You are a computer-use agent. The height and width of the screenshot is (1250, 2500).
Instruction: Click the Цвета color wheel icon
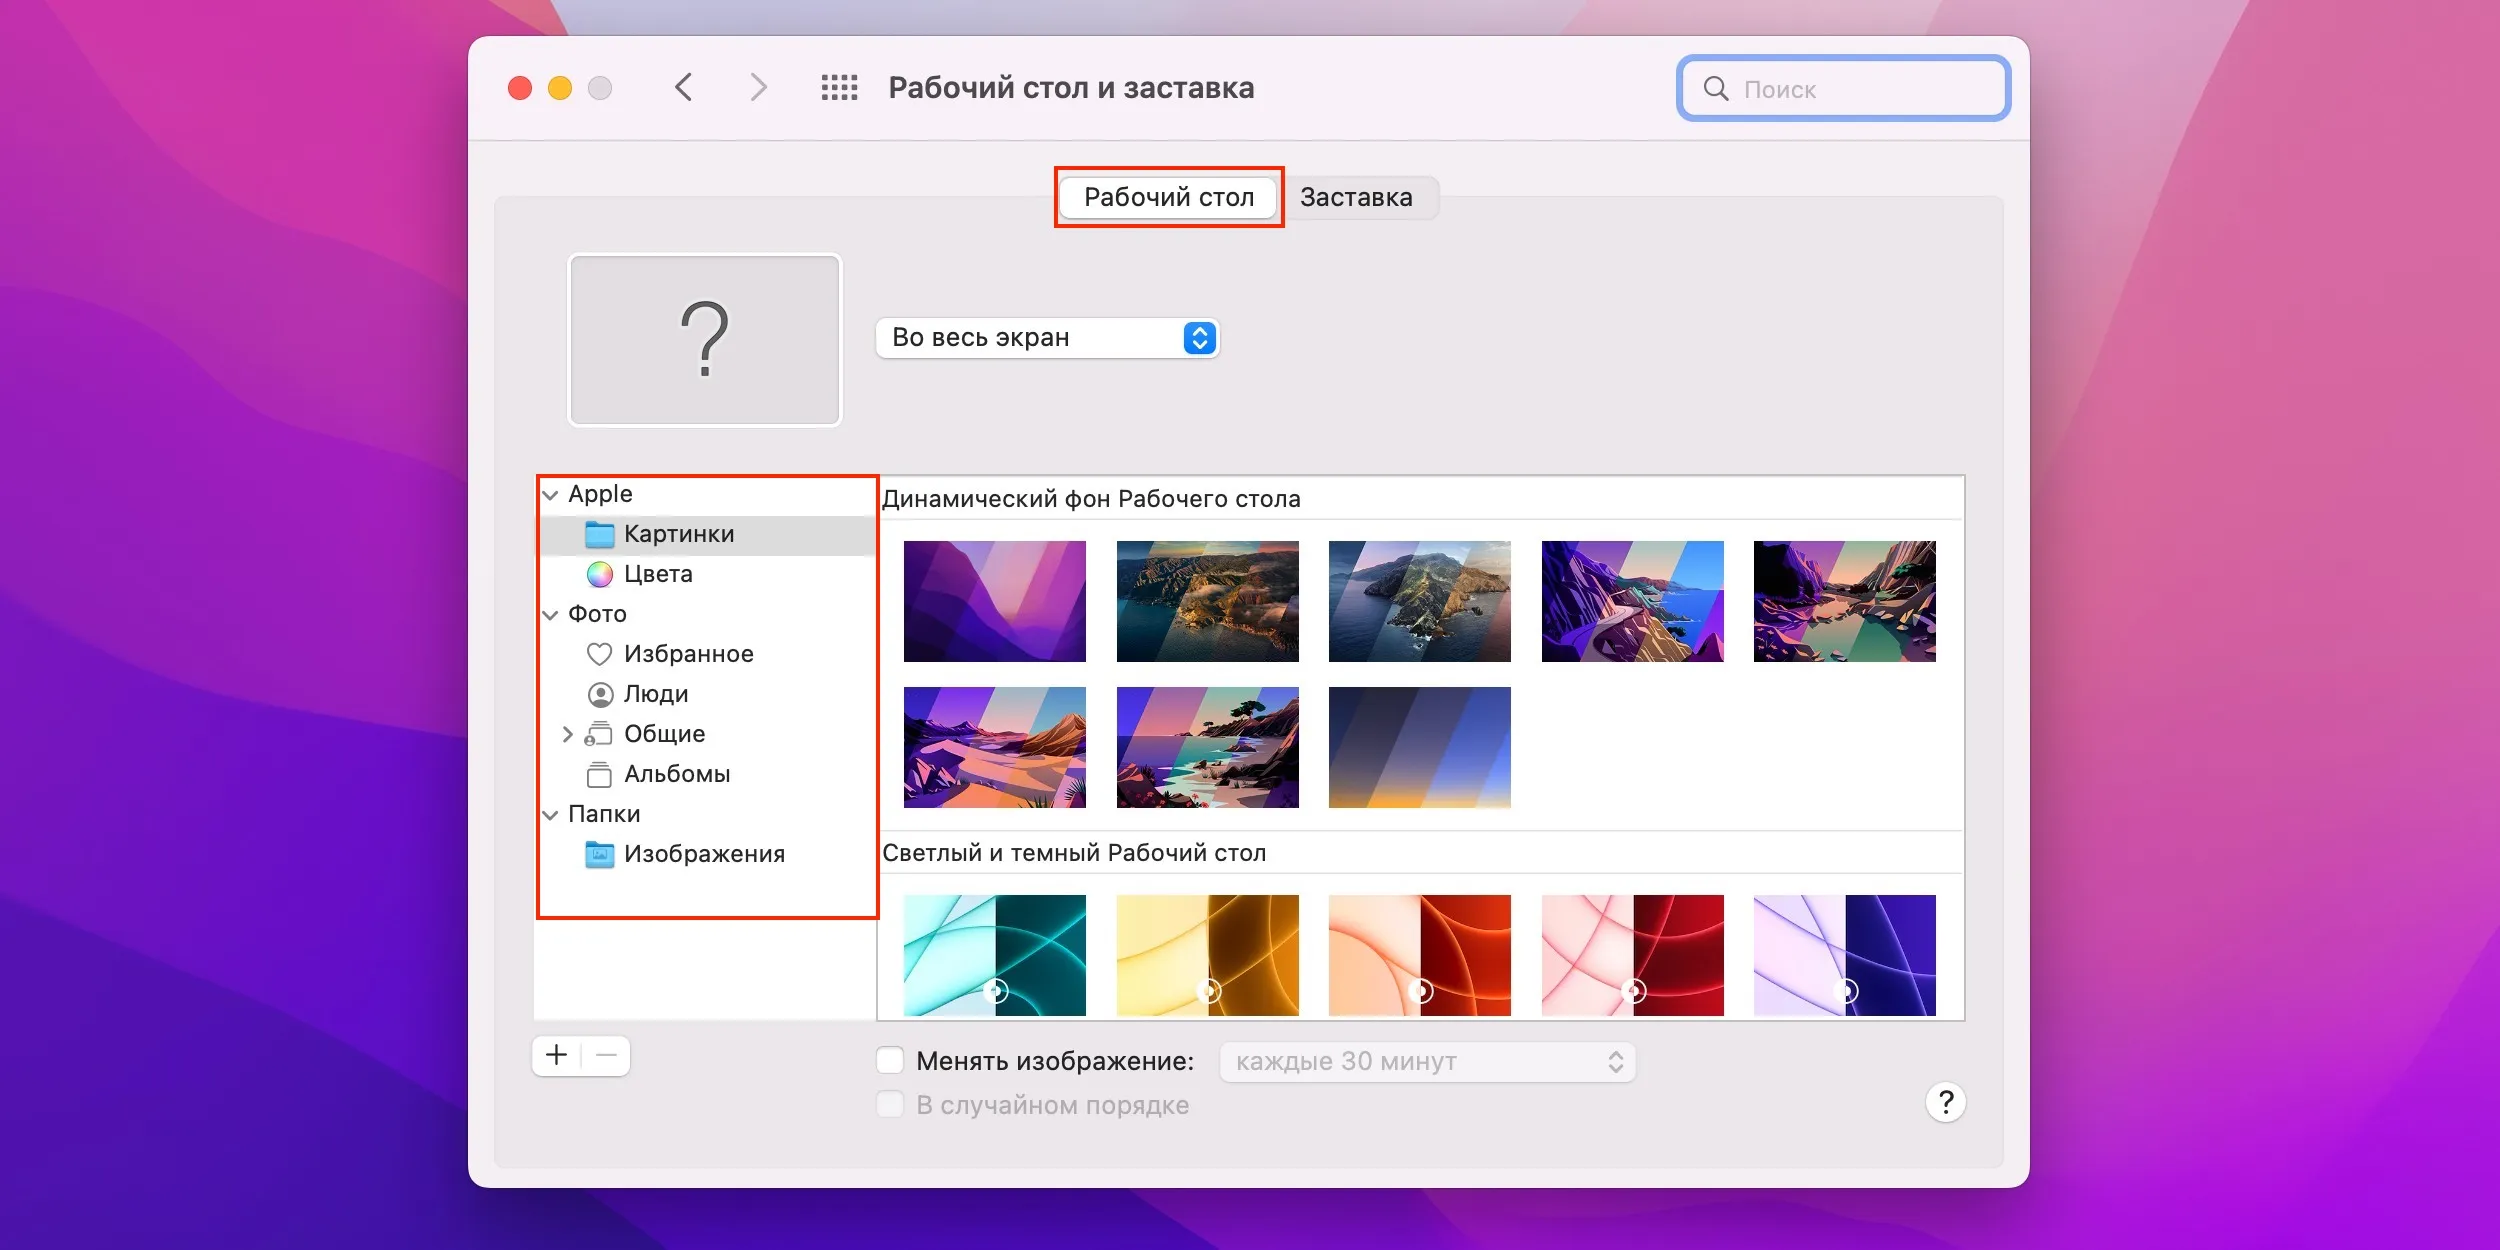599,574
